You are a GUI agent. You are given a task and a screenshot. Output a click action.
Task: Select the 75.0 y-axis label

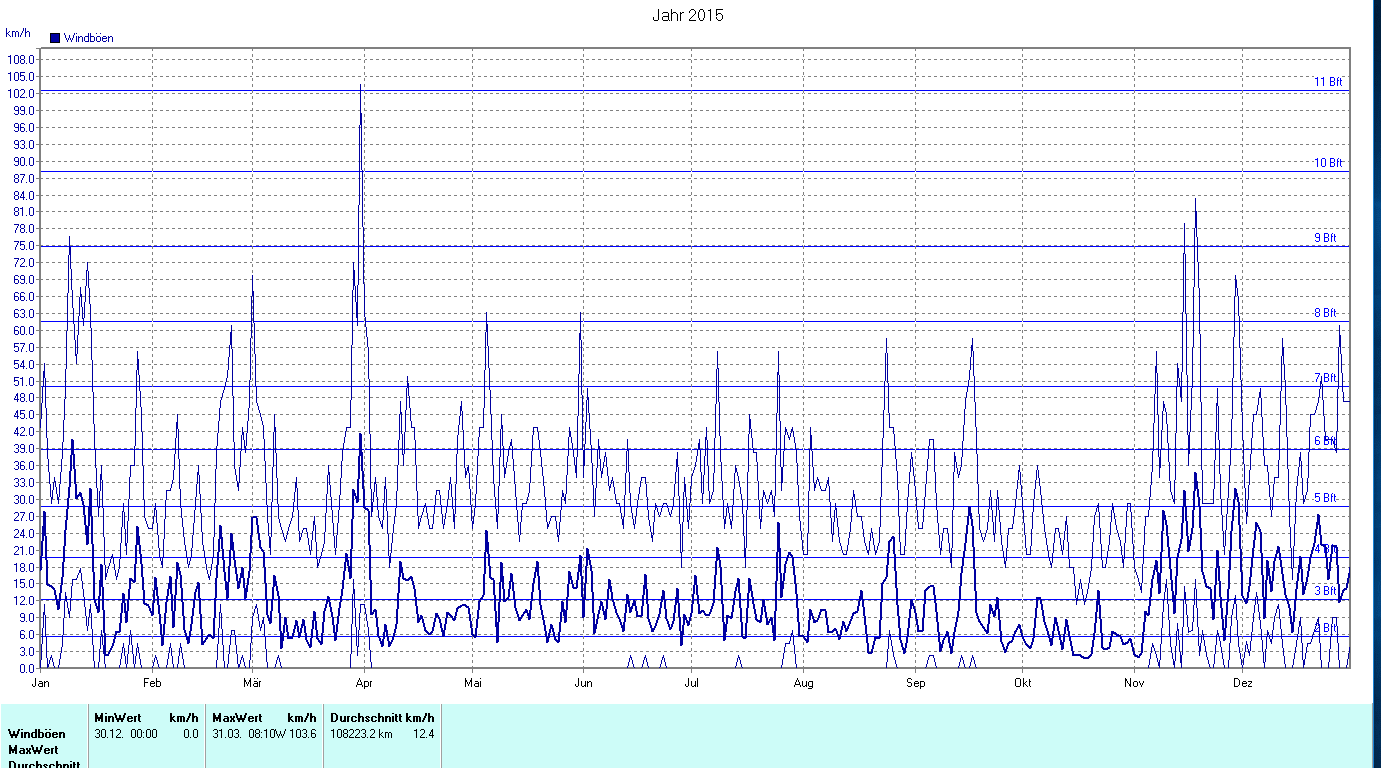pyautogui.click(x=24, y=246)
